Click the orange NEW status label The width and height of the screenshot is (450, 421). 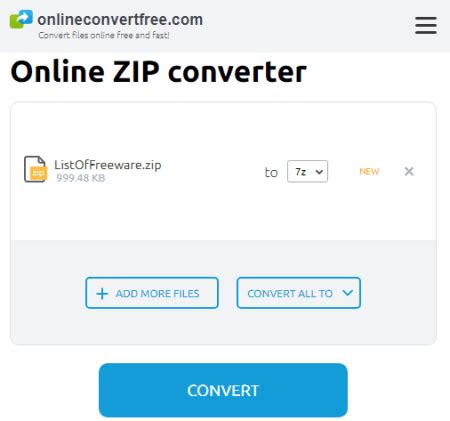tap(369, 172)
